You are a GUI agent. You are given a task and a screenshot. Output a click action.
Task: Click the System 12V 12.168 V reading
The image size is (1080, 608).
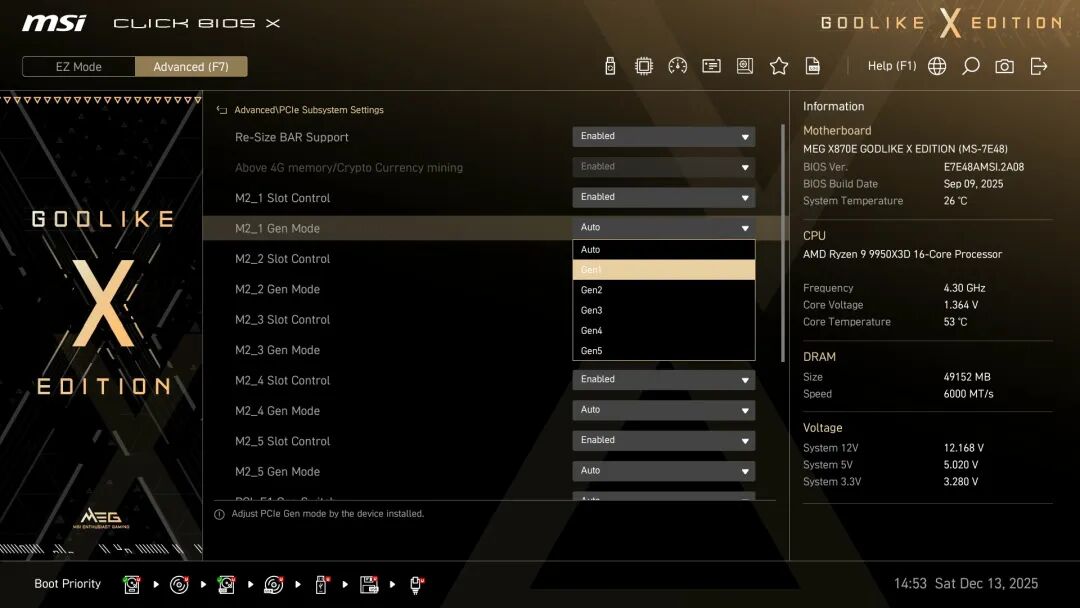(964, 448)
